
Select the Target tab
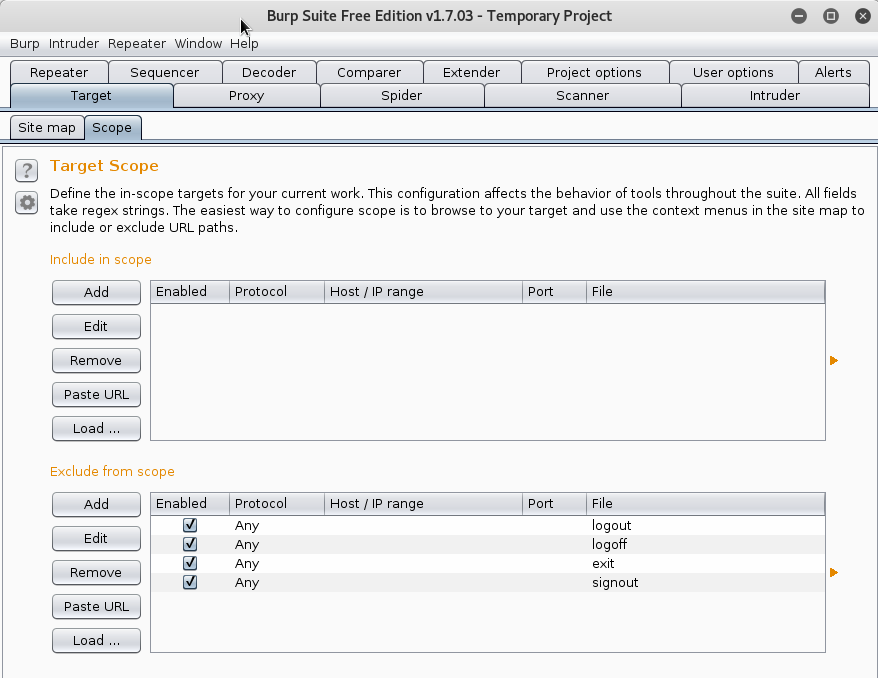91,96
